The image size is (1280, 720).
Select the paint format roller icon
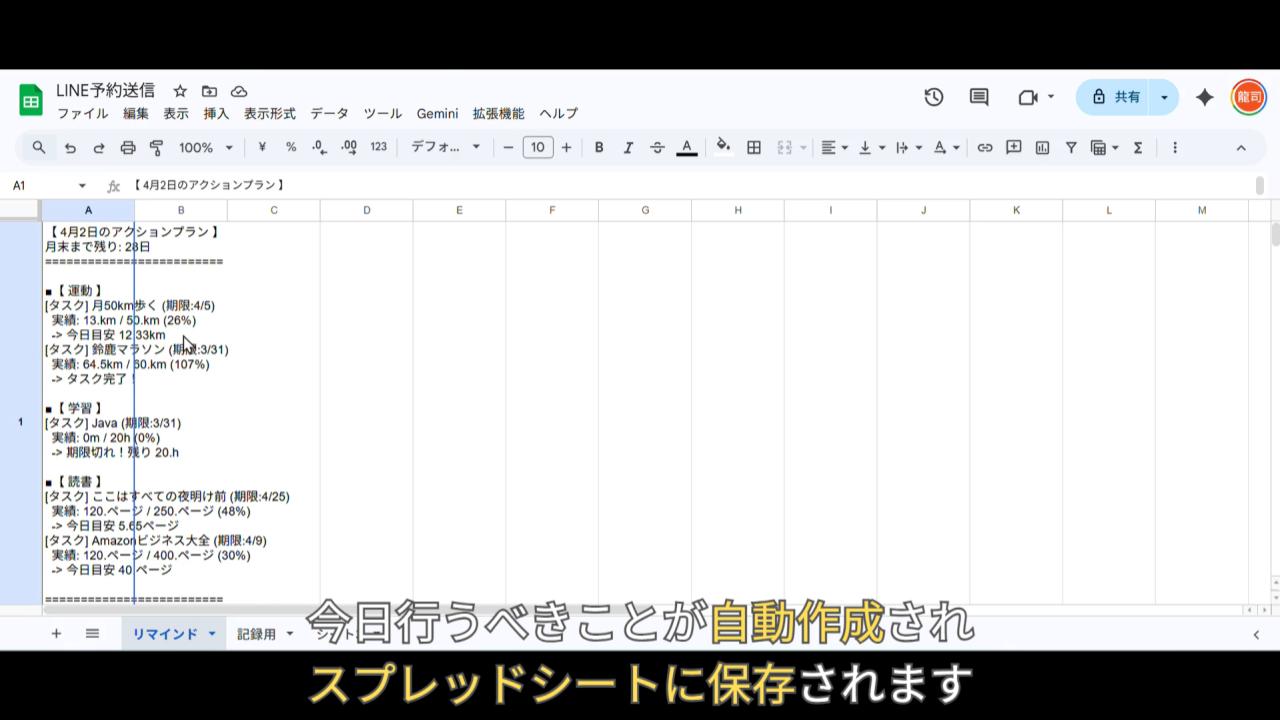(157, 148)
